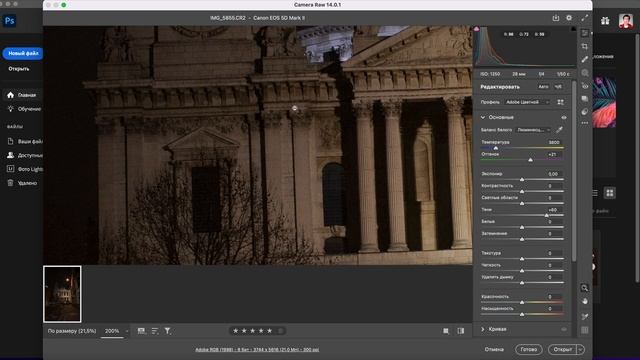Toggle before/after view icon

click(x=460, y=331)
